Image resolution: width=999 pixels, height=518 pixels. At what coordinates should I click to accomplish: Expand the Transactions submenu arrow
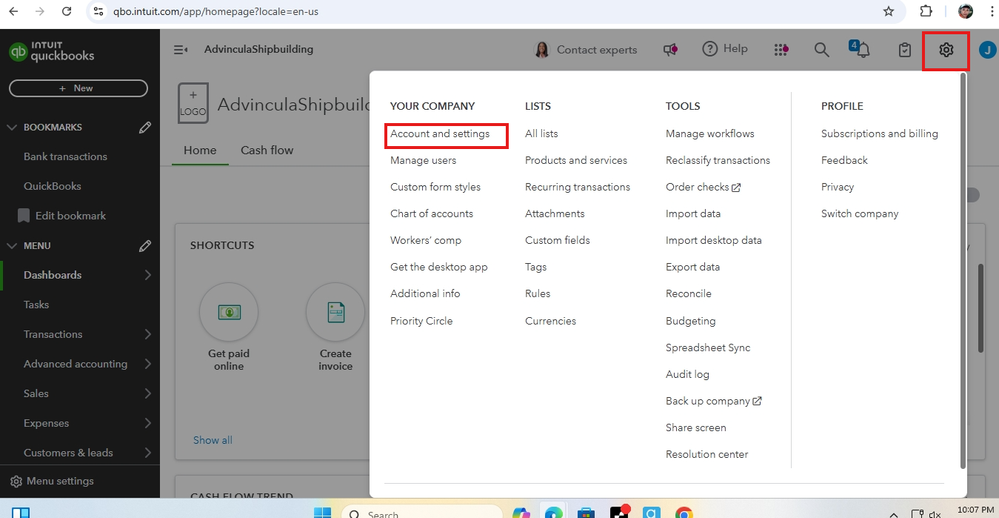148,335
